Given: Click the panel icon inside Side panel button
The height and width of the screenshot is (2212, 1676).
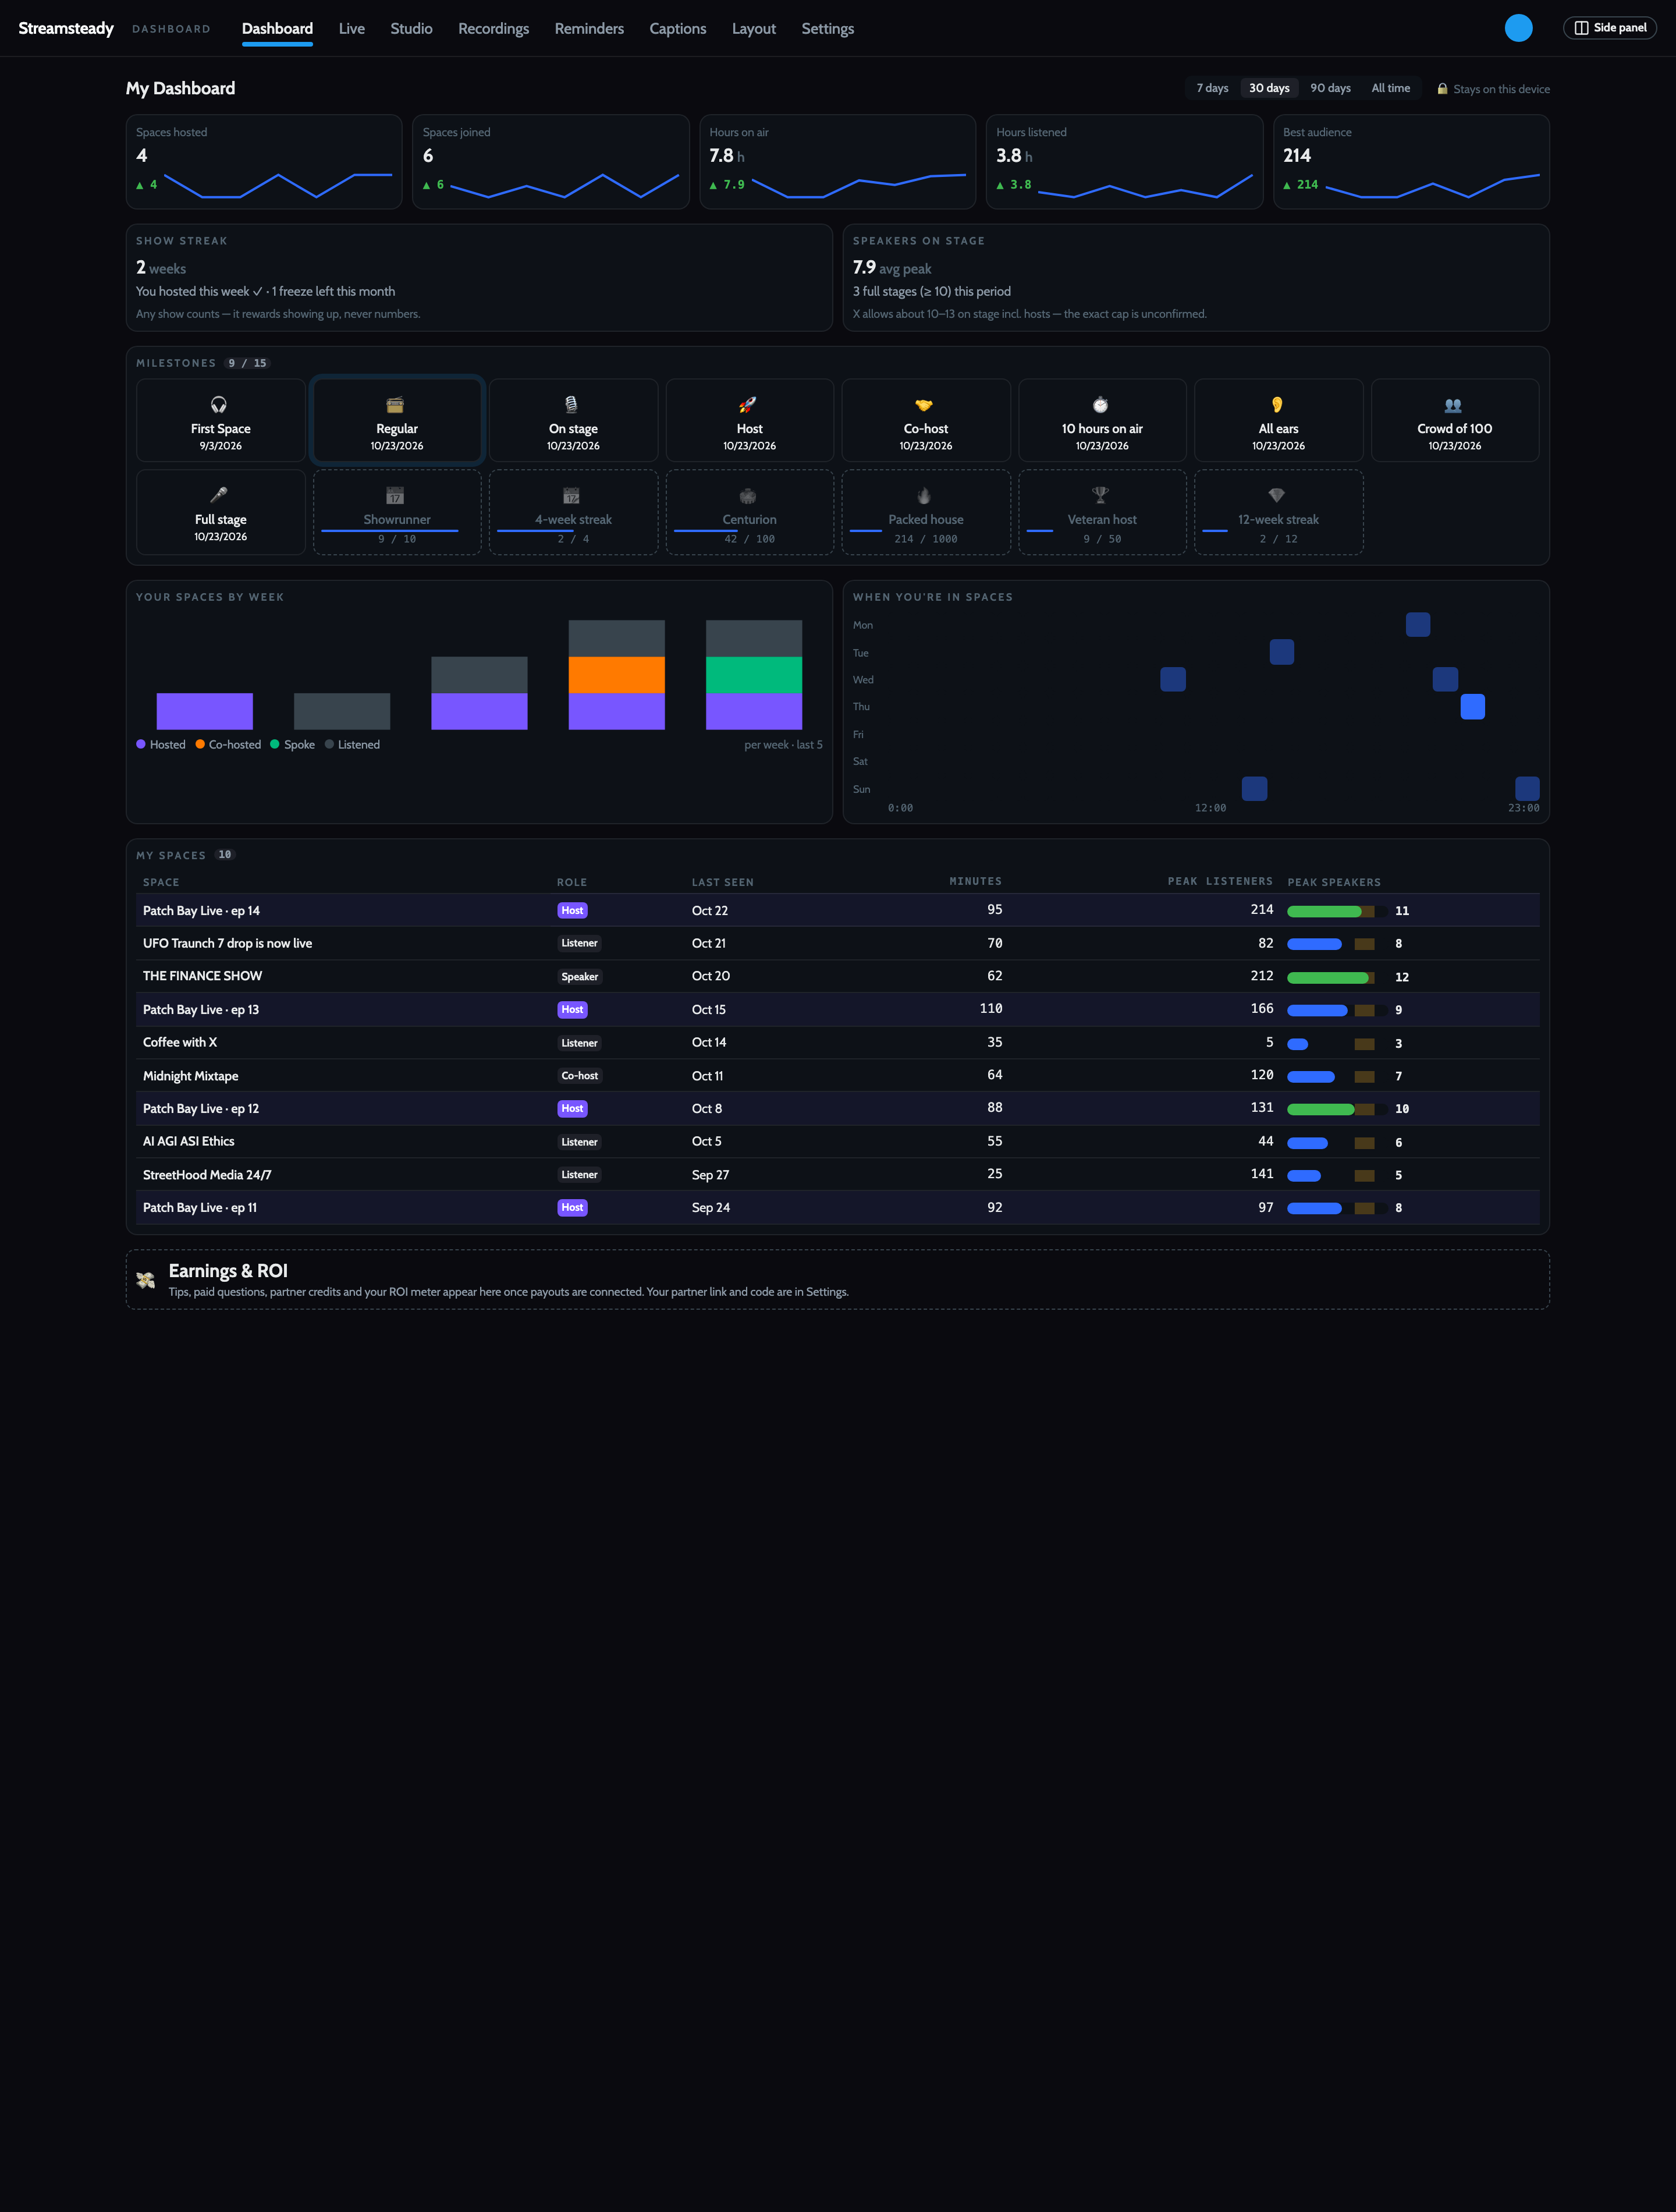Looking at the screenshot, I should point(1581,28).
